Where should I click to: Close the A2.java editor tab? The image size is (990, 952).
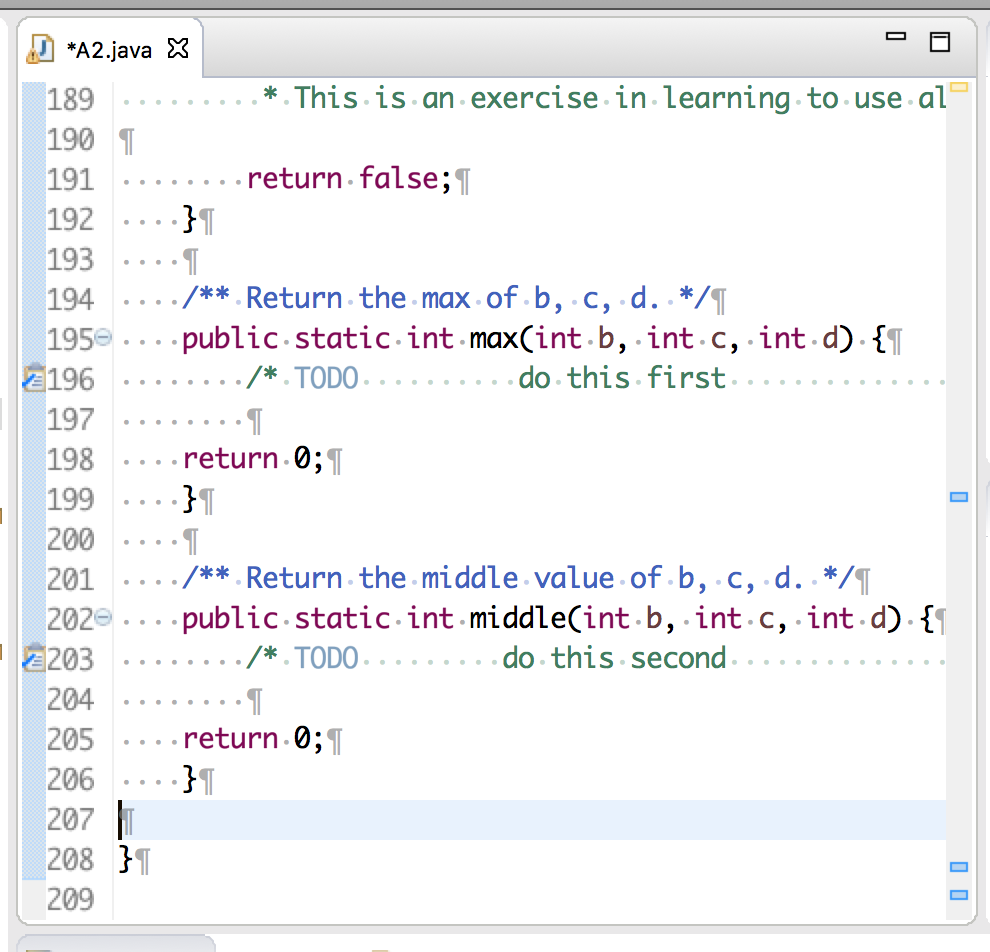[x=178, y=48]
